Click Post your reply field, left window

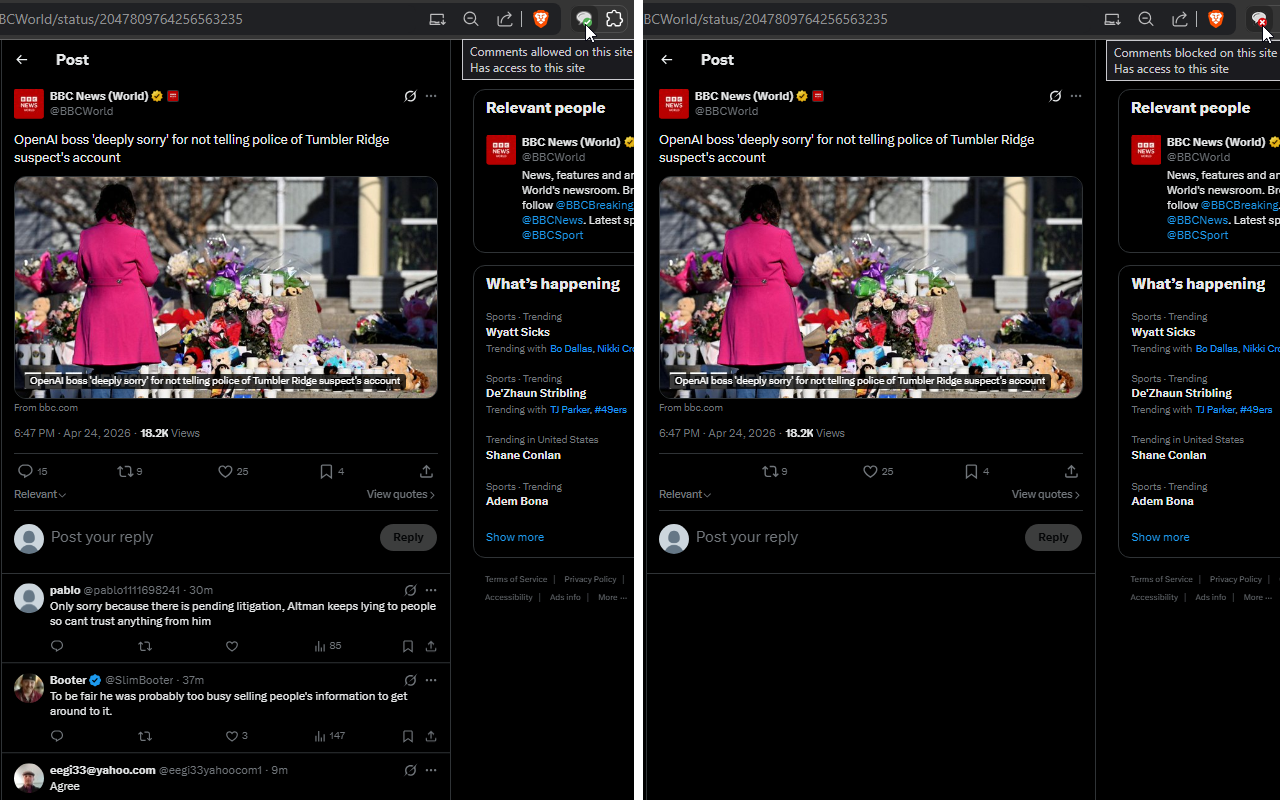210,537
